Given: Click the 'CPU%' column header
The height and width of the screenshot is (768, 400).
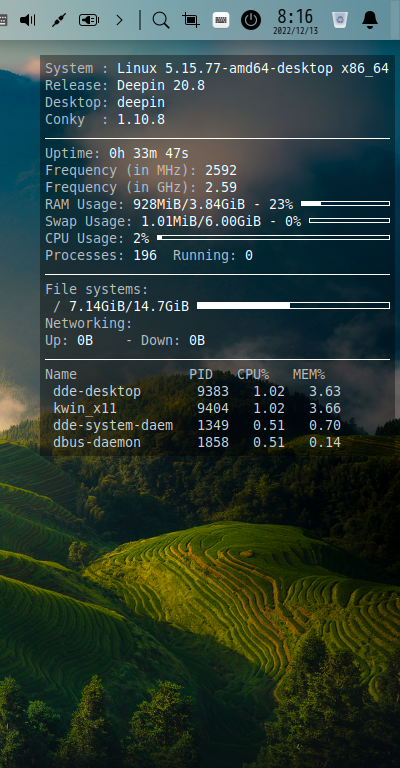Looking at the screenshot, I should pyautogui.click(x=253, y=375).
